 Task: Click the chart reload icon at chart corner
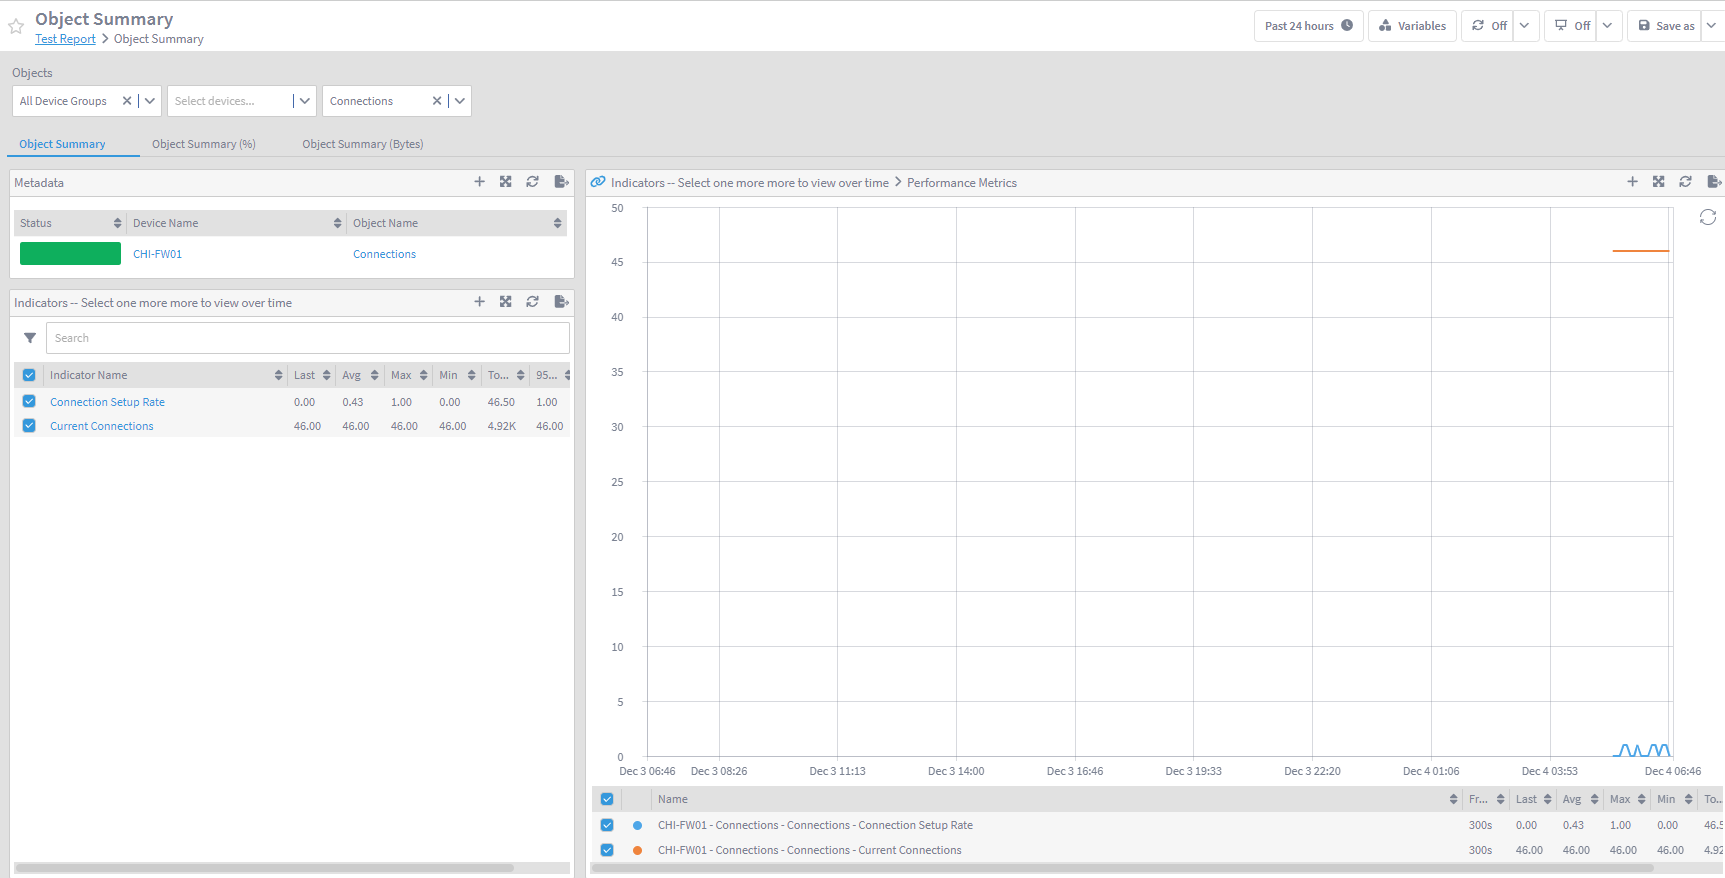1708,217
